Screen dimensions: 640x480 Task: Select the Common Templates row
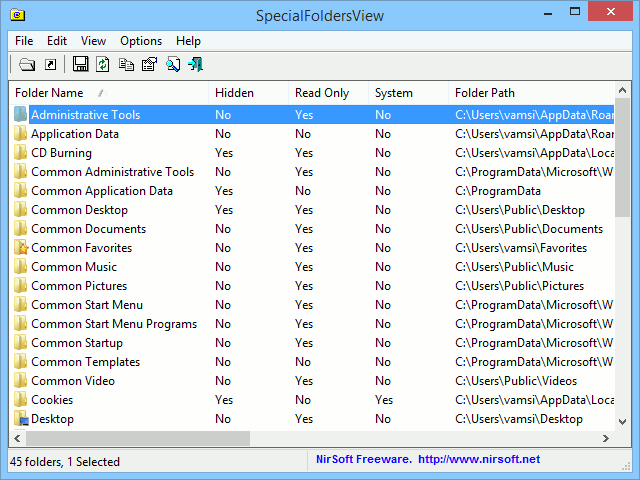(312, 362)
